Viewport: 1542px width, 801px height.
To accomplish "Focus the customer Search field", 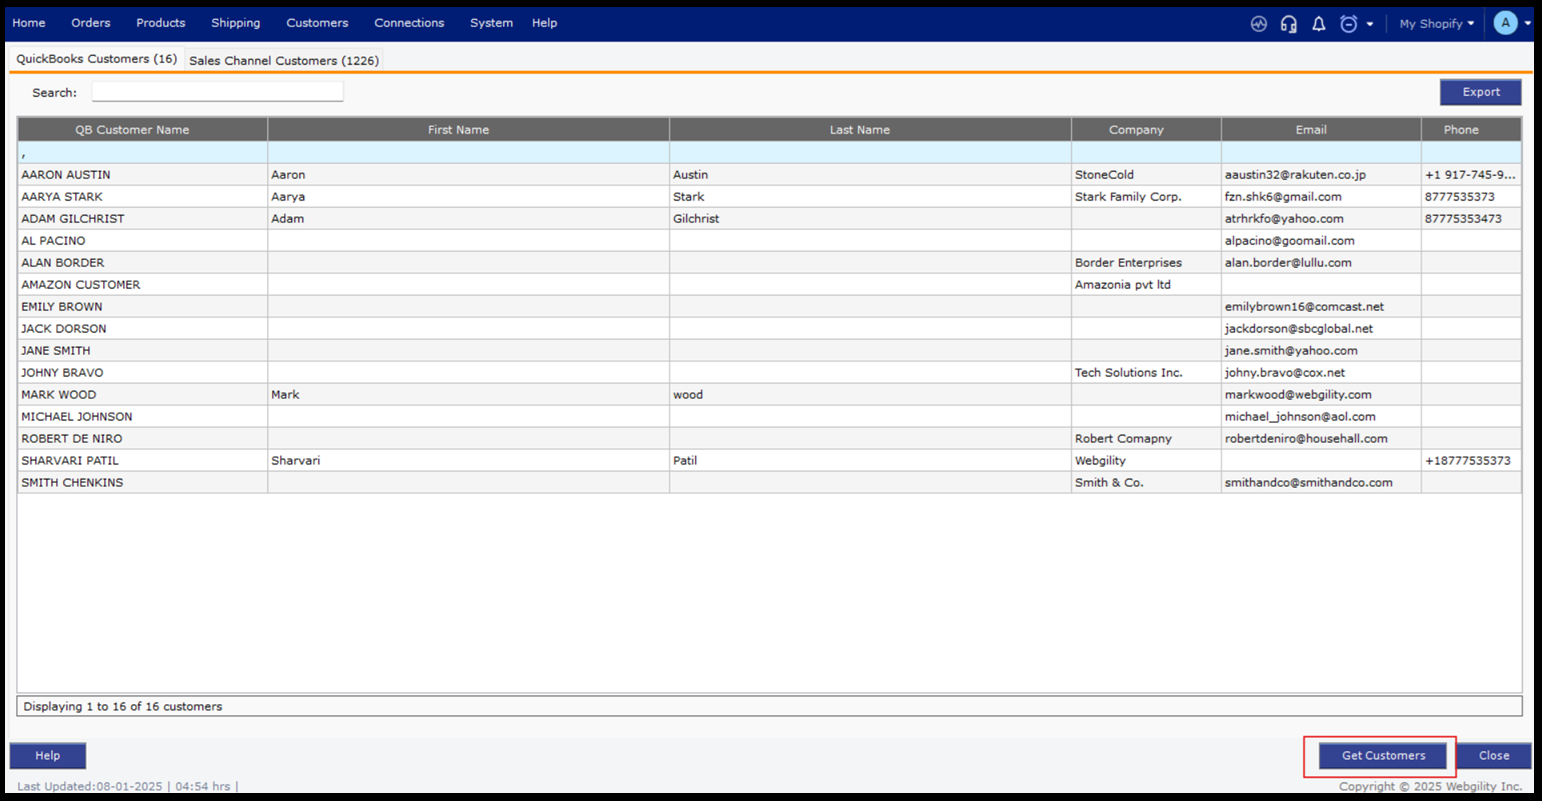I will (217, 92).
